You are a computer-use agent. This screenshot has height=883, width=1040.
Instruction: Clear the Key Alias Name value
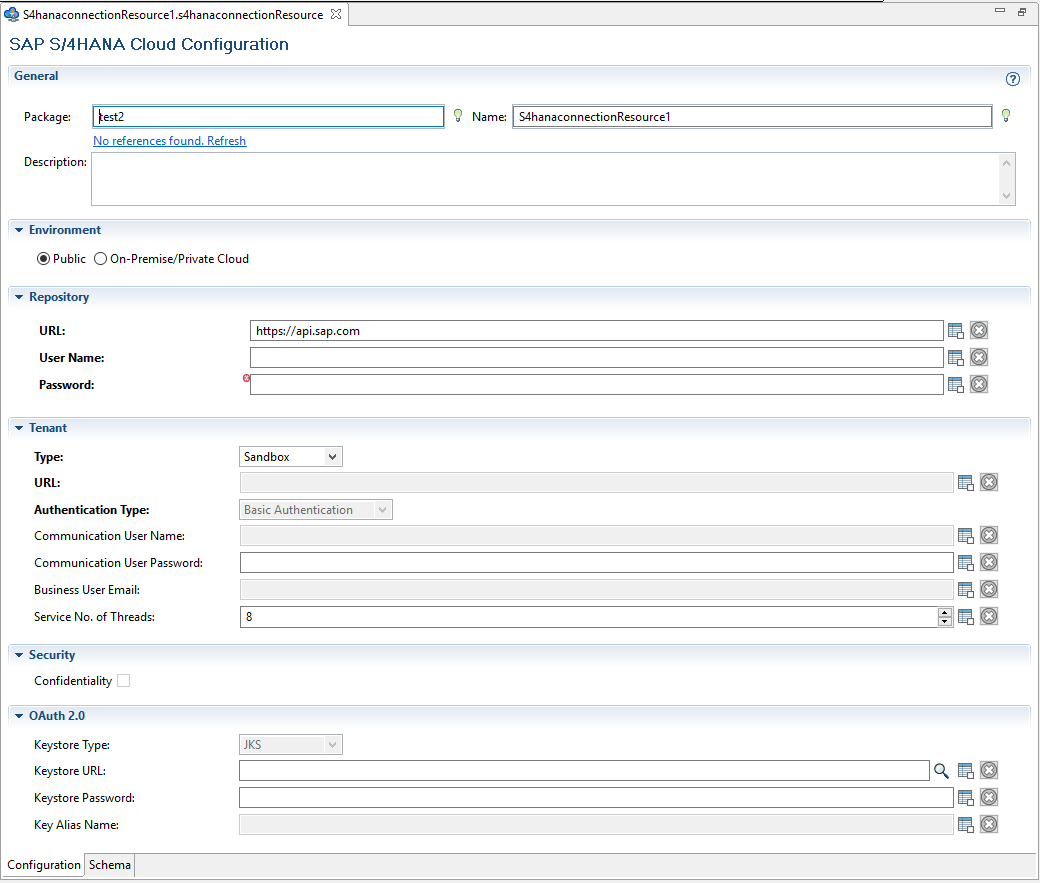coord(989,824)
